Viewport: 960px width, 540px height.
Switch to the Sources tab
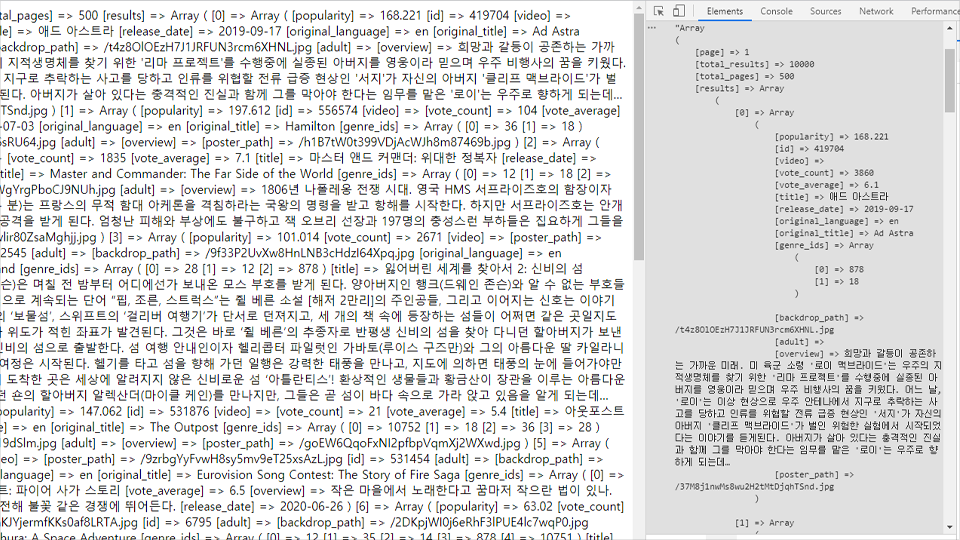coord(825,11)
